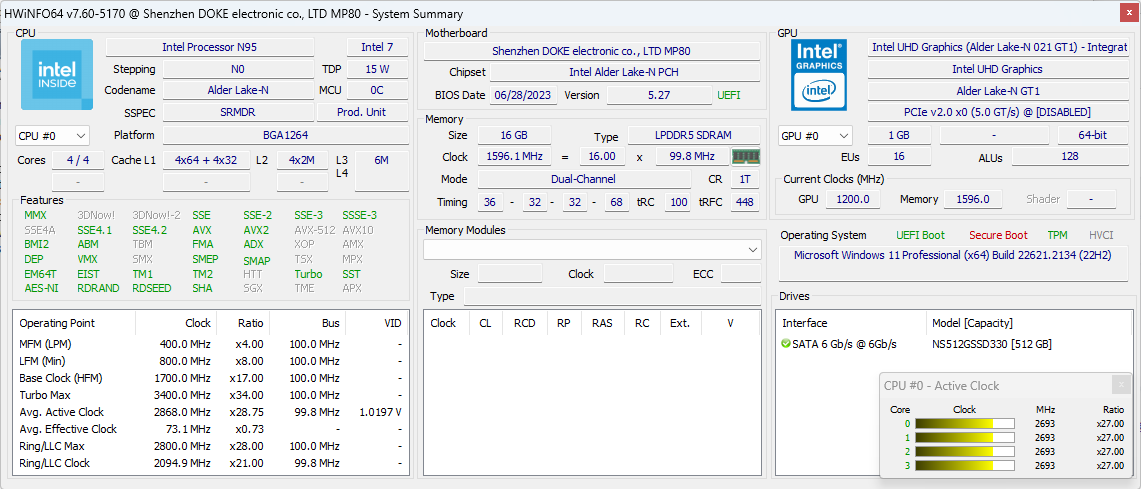
Task: Click the MFM (LPM) operating point row
Action: click(210, 344)
